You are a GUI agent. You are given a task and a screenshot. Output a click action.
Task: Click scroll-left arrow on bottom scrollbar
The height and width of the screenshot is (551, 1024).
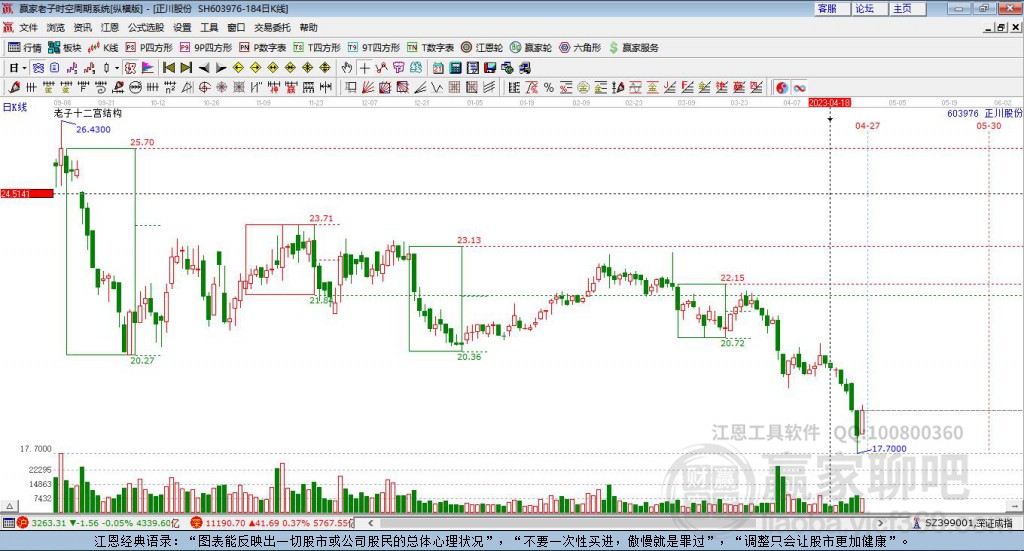370,523
